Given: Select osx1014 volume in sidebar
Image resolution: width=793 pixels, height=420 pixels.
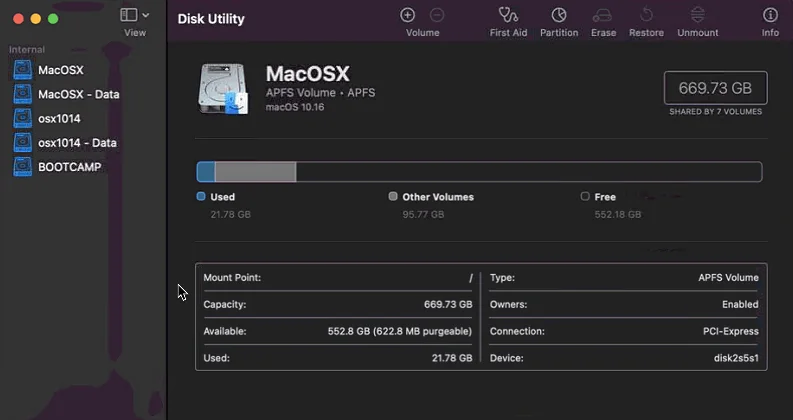Looking at the screenshot, I should coord(59,118).
